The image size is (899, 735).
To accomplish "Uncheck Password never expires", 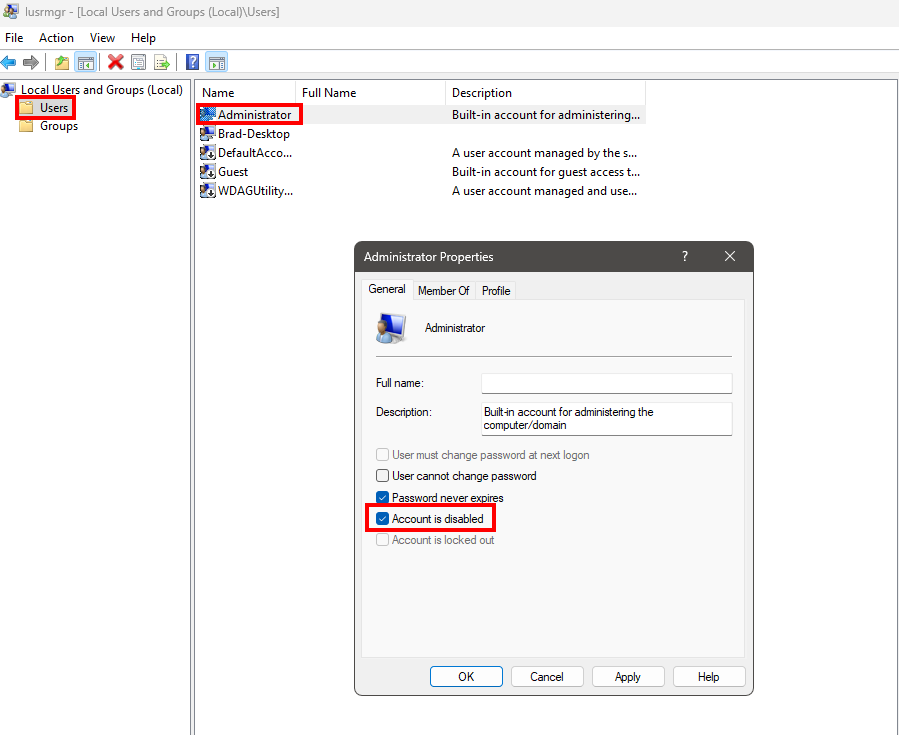I will coord(382,498).
